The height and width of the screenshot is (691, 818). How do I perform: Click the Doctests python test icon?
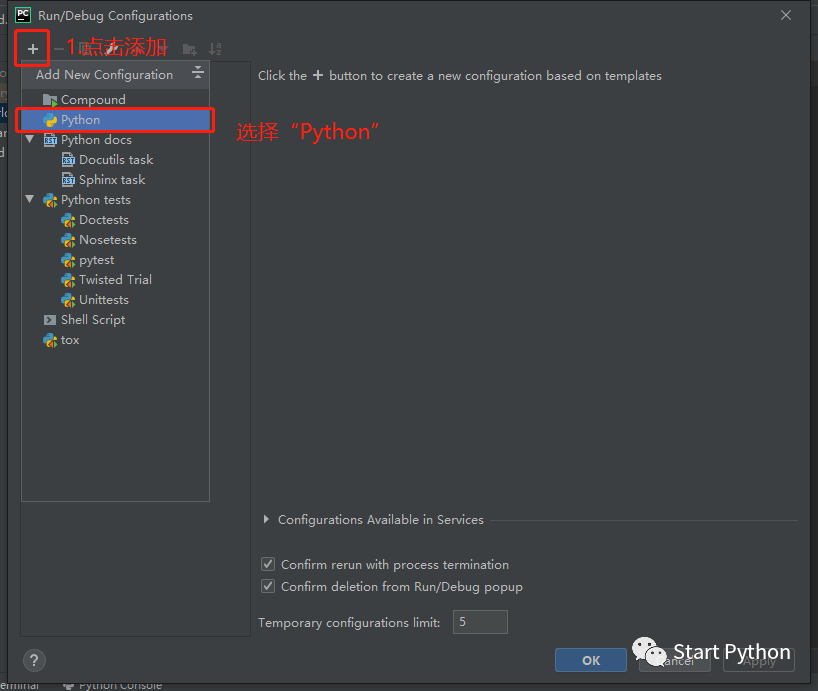68,221
